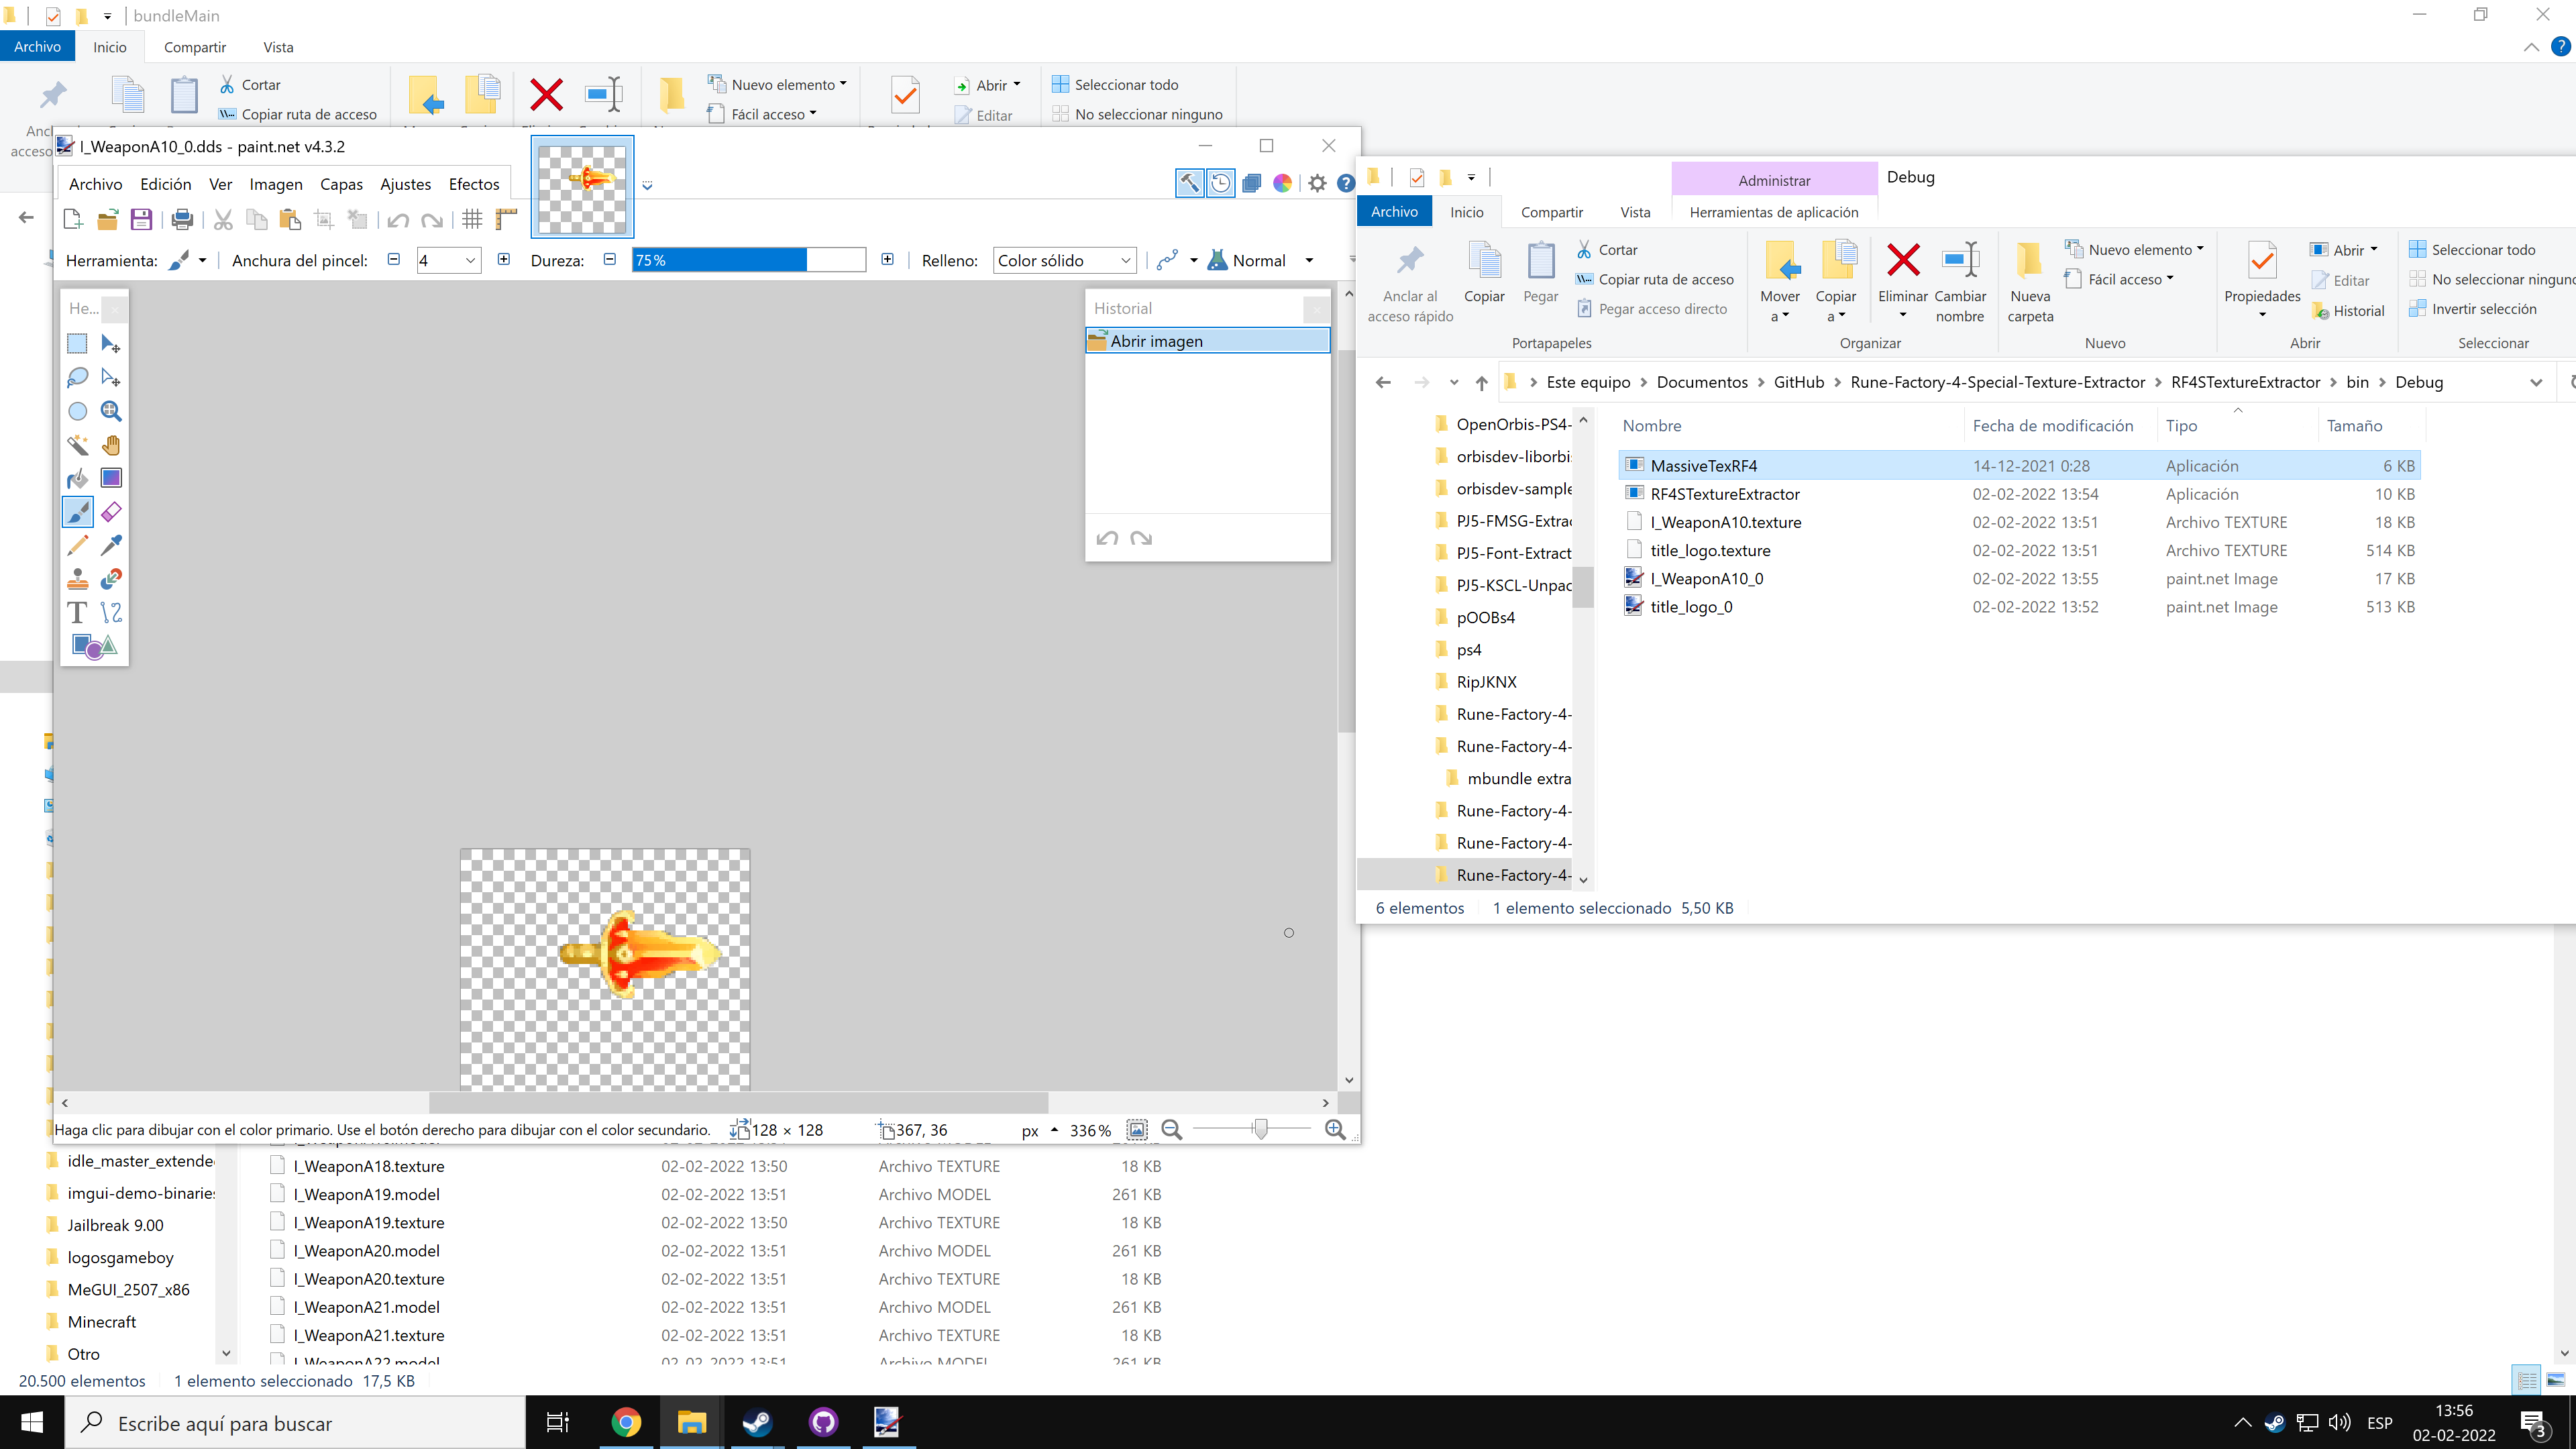Viewport: 2576px width, 1449px height.
Task: Select the Eraser tool in paint.net
Action: 111,511
